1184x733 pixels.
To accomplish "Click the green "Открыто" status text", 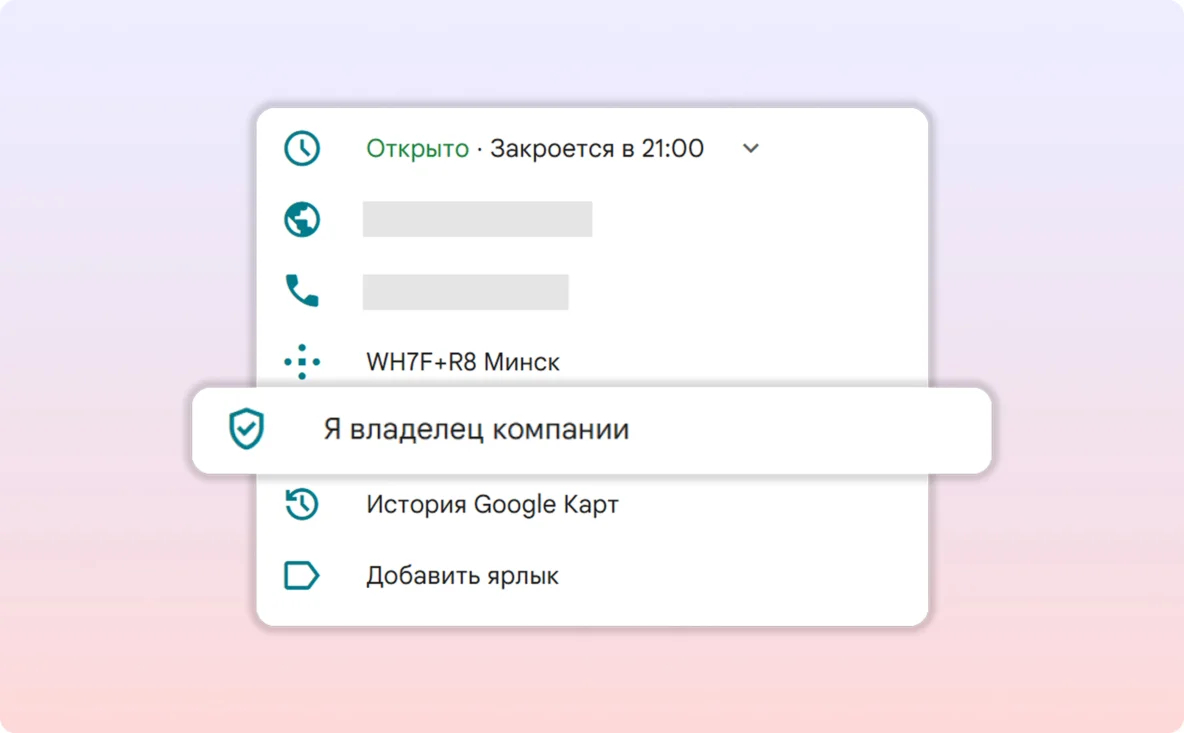I will [x=417, y=149].
